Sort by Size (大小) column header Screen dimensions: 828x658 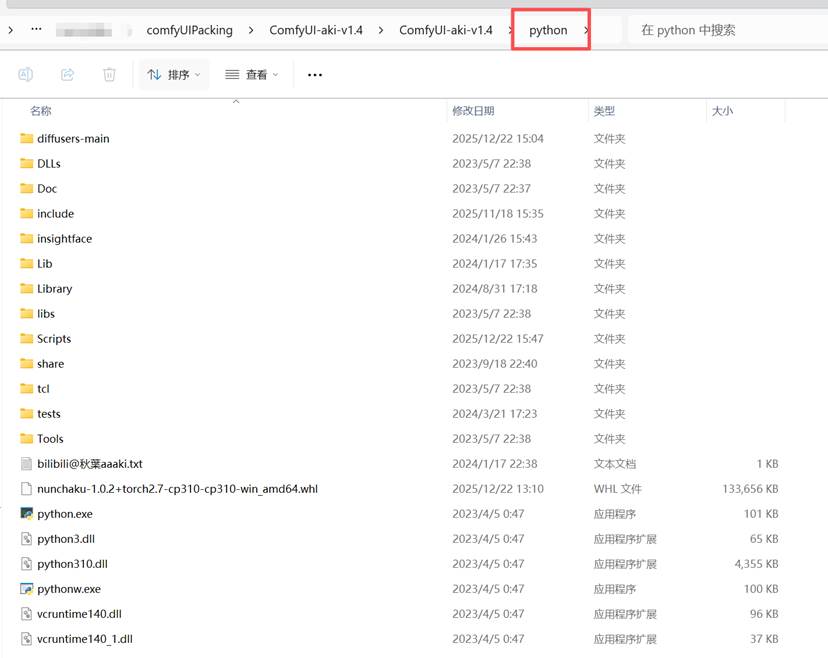pos(722,111)
